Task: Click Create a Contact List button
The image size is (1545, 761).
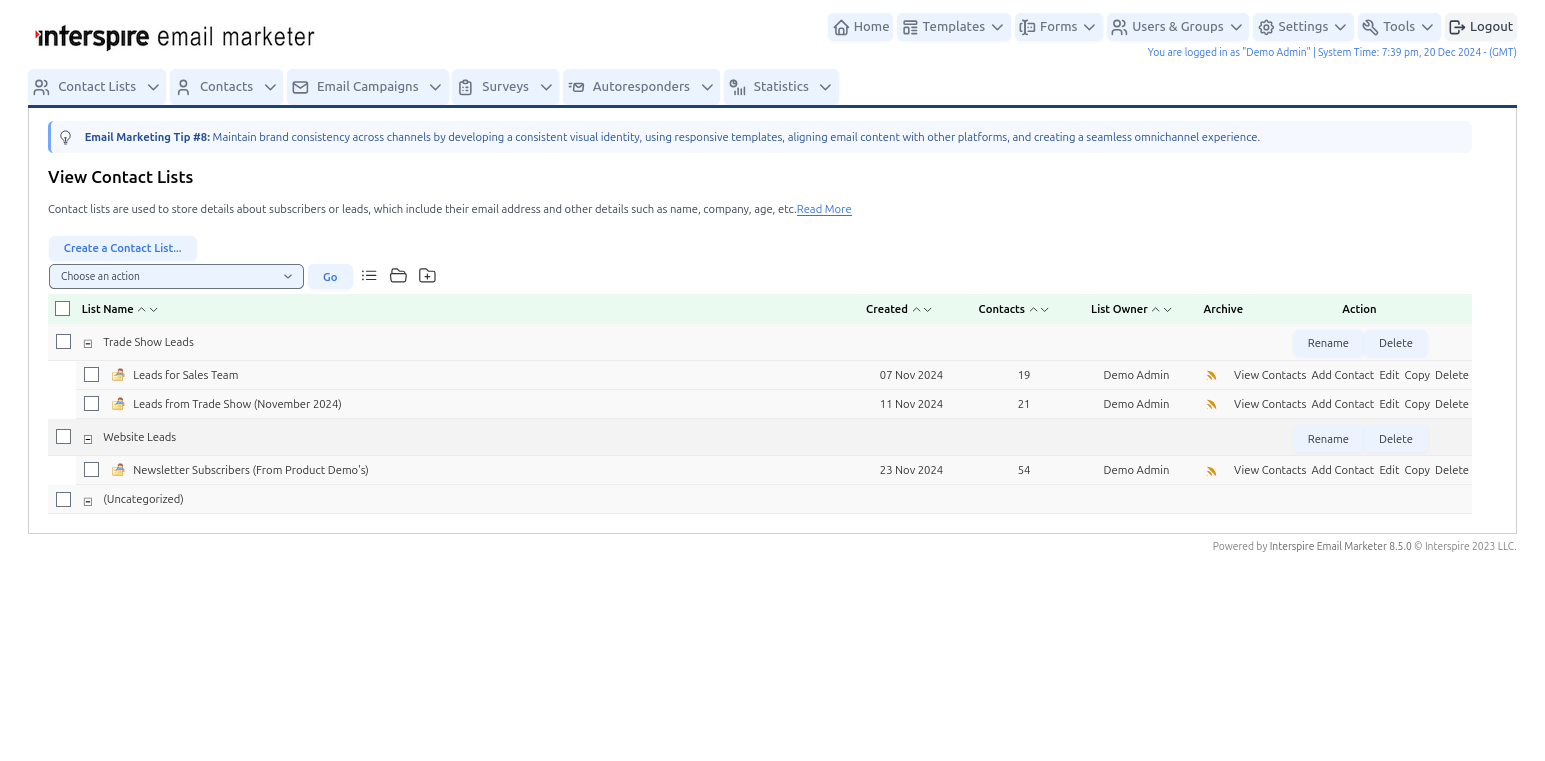Action: (x=123, y=248)
